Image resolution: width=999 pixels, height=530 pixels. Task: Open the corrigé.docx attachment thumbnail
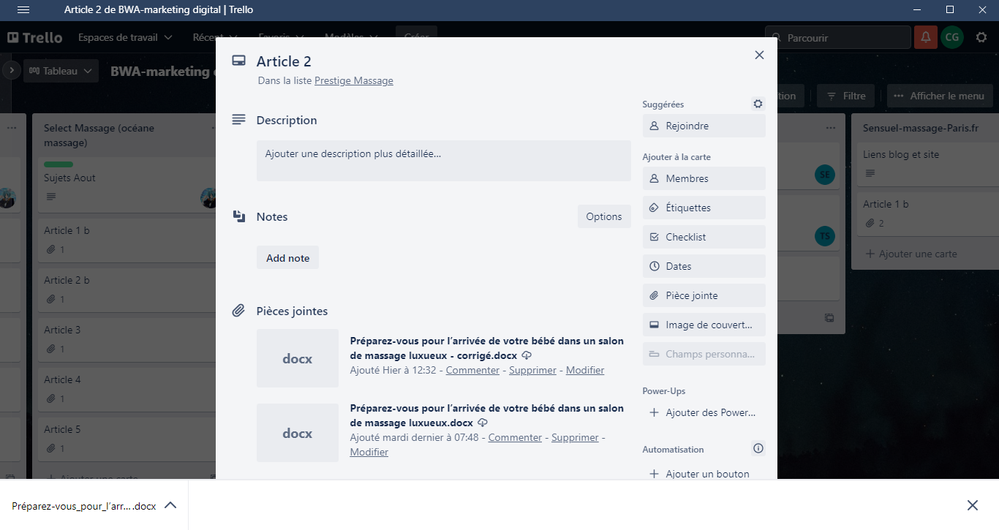pos(298,359)
